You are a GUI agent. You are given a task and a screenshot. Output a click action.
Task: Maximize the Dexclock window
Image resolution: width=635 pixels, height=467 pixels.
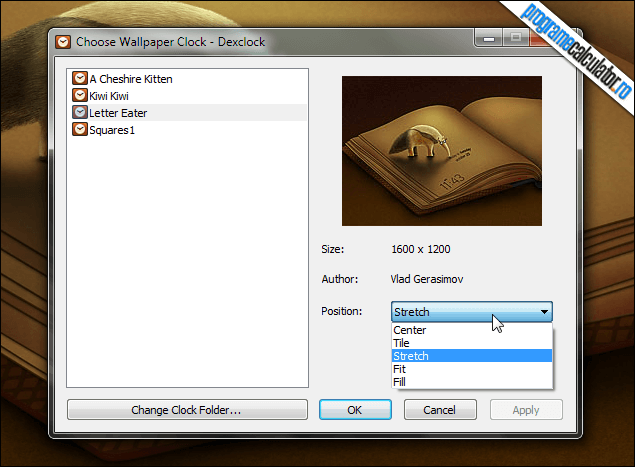[516, 38]
